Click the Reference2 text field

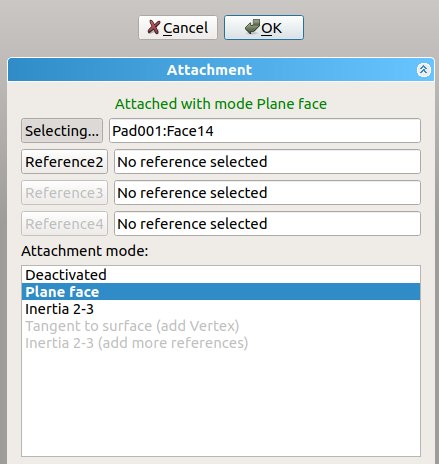point(267,162)
